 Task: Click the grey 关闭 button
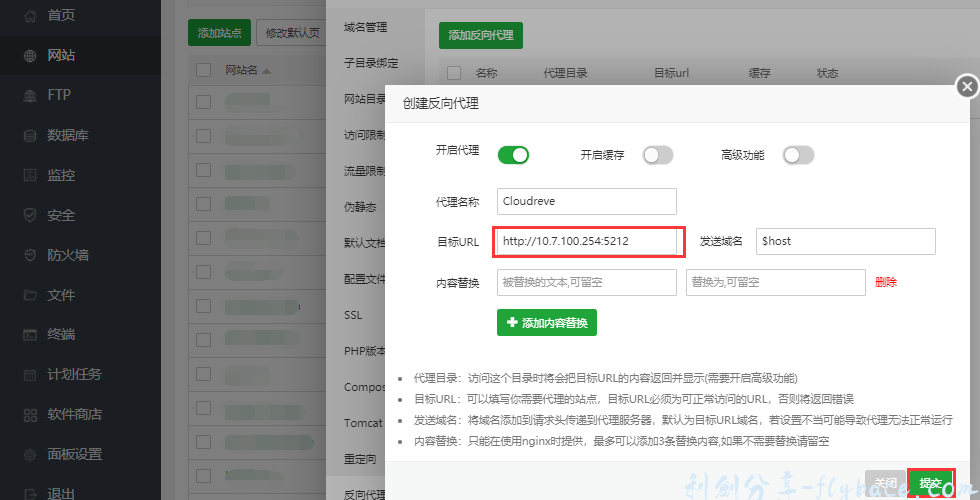[x=885, y=483]
